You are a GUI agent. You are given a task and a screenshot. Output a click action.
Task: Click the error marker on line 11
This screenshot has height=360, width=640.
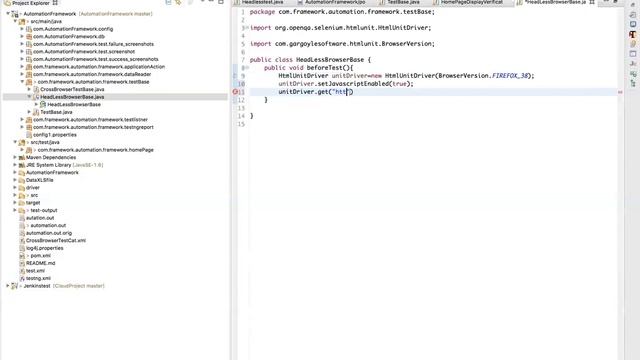(x=235, y=92)
